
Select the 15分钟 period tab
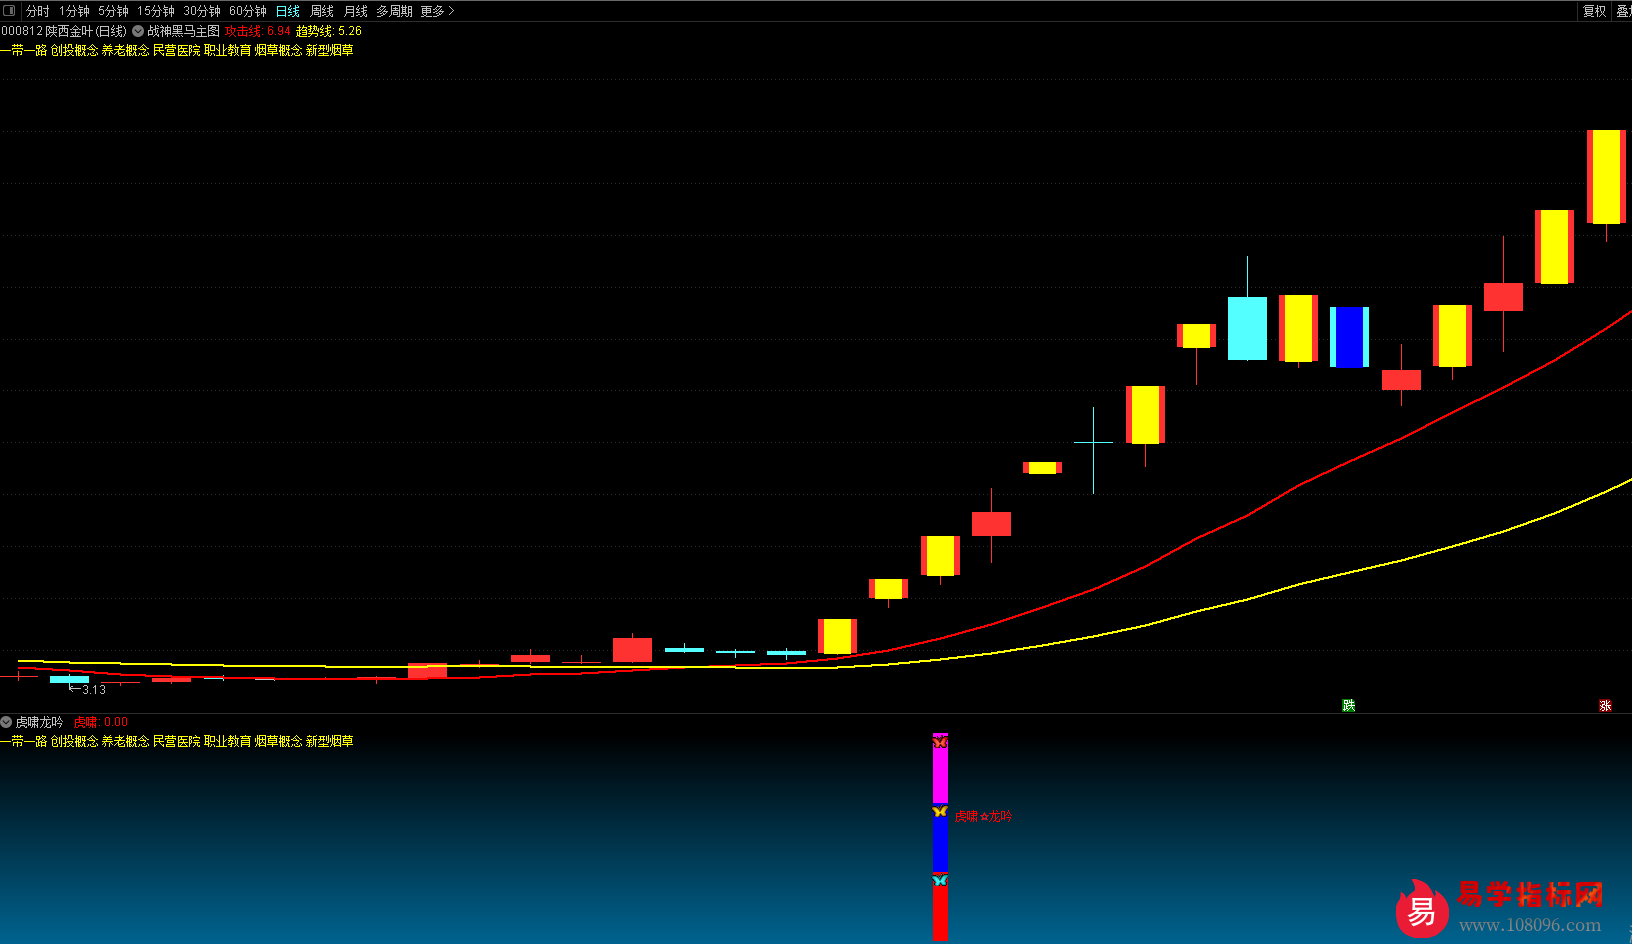[x=156, y=11]
